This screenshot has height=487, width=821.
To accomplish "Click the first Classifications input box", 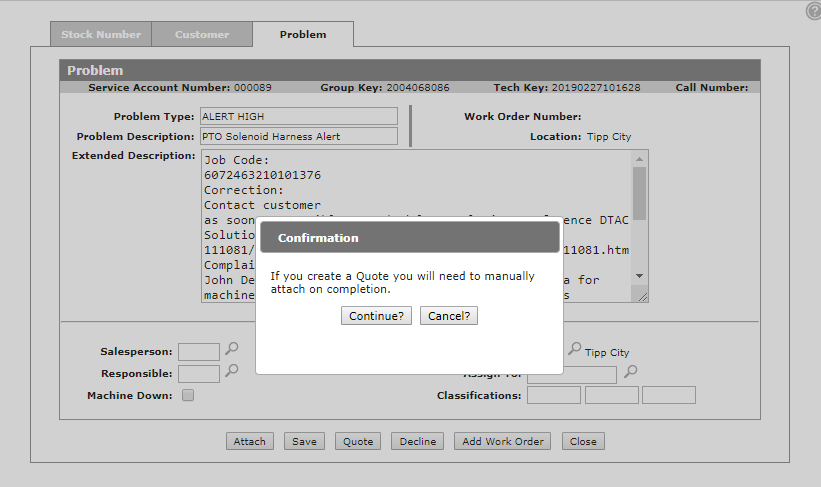I will tap(553, 395).
